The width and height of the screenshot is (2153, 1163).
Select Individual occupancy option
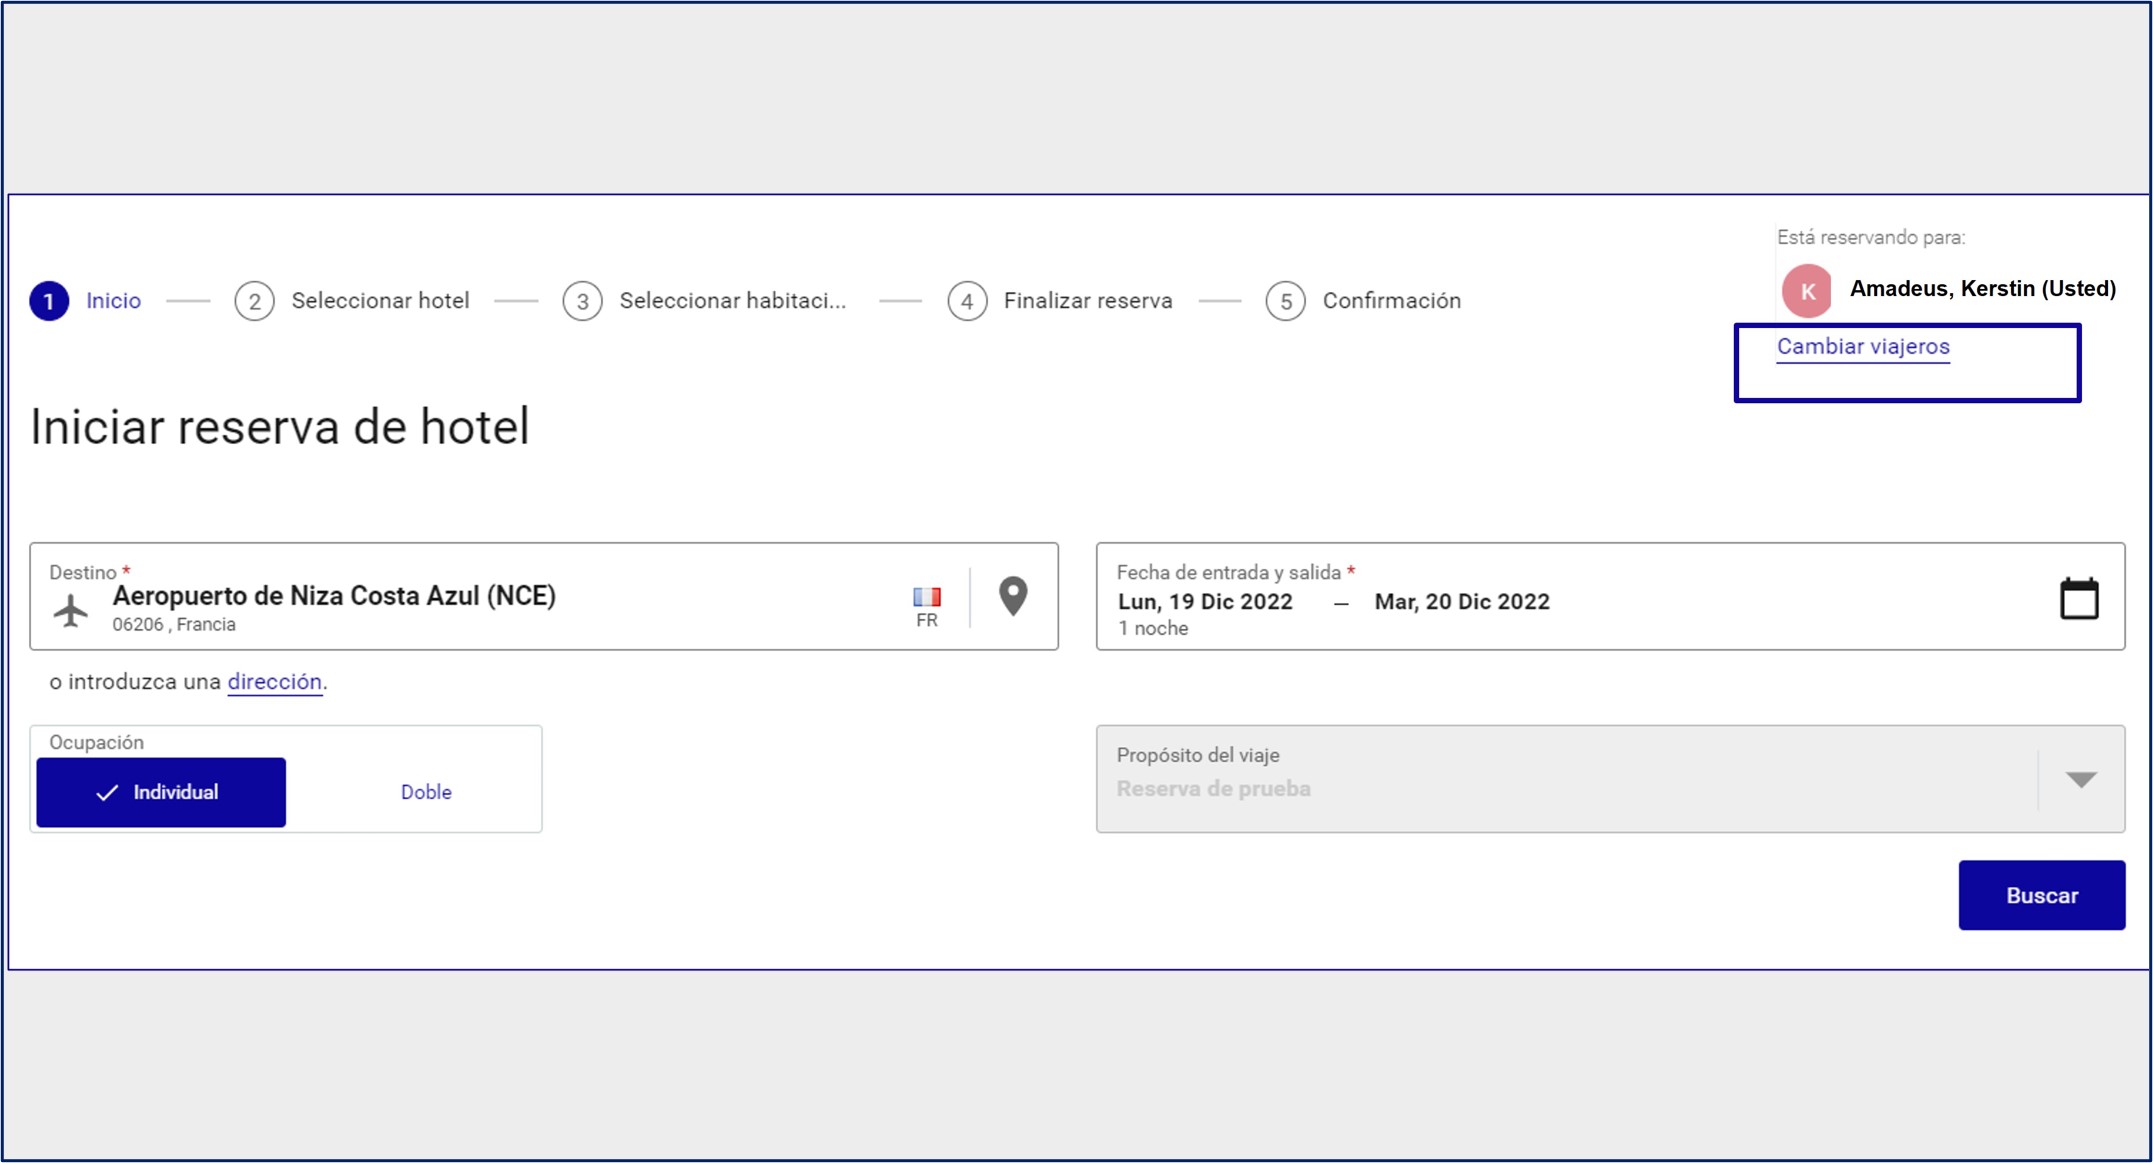161,792
